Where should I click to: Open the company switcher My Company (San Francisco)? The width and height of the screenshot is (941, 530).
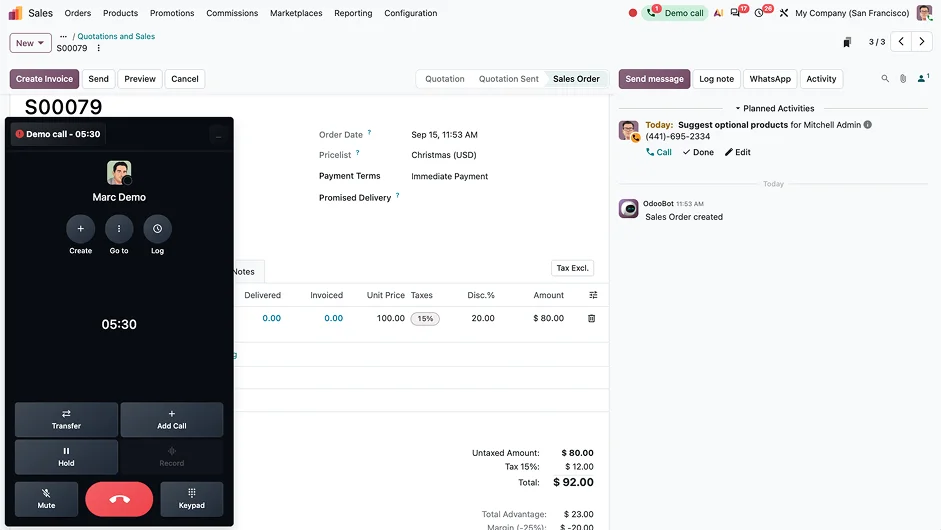click(x=852, y=13)
